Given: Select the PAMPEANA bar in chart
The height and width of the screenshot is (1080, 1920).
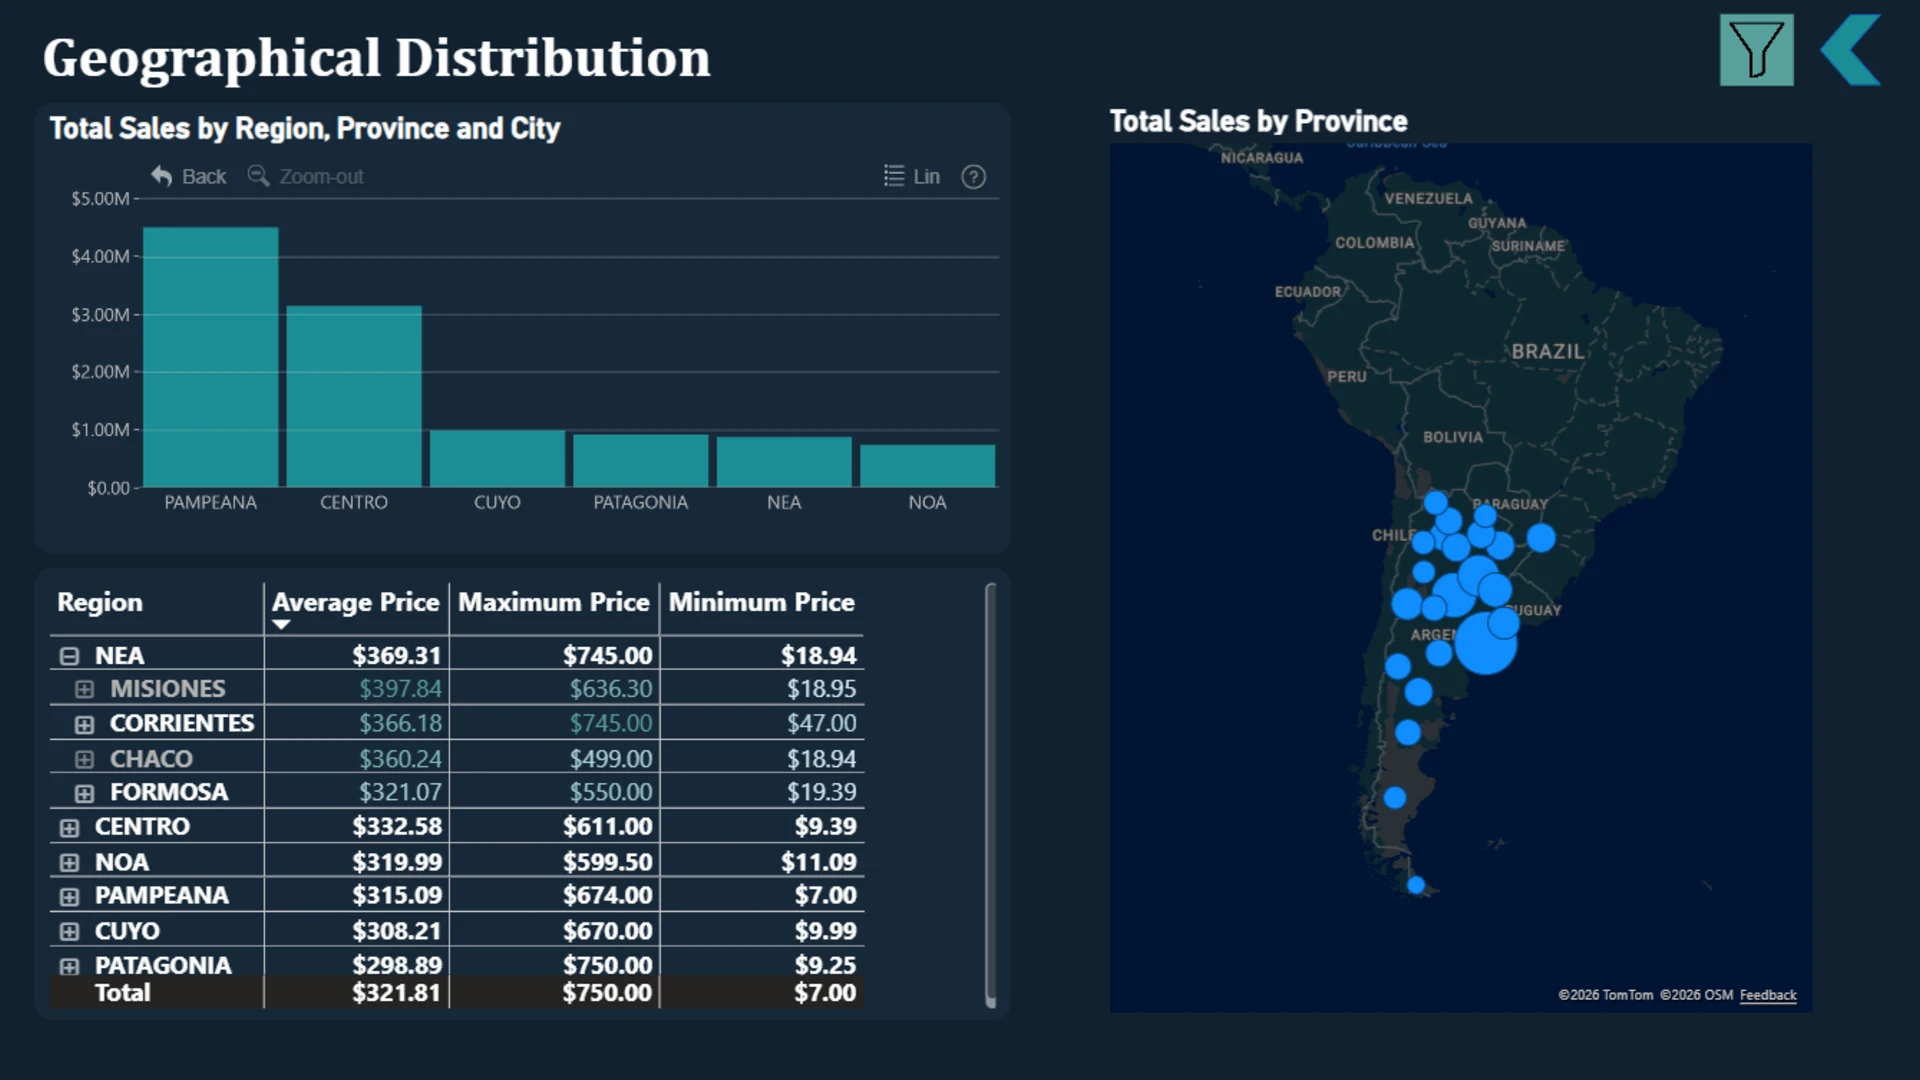Looking at the screenshot, I should pos(211,357).
